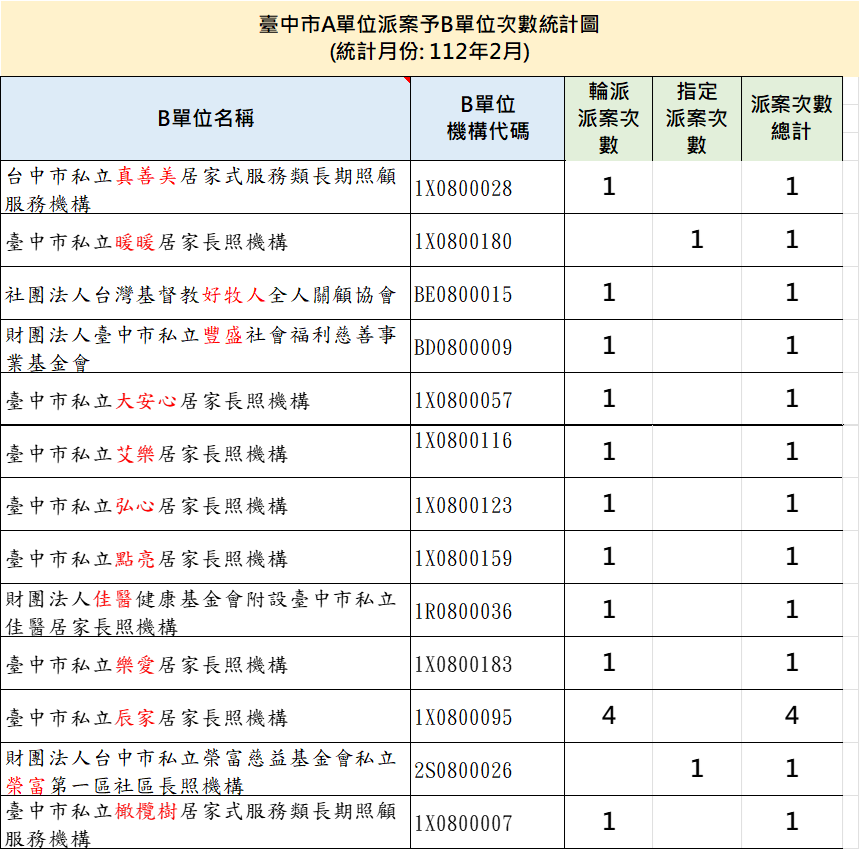The height and width of the screenshot is (850, 860).
Task: Click 指定派案次數 value in 榮富 row
Action: (697, 769)
